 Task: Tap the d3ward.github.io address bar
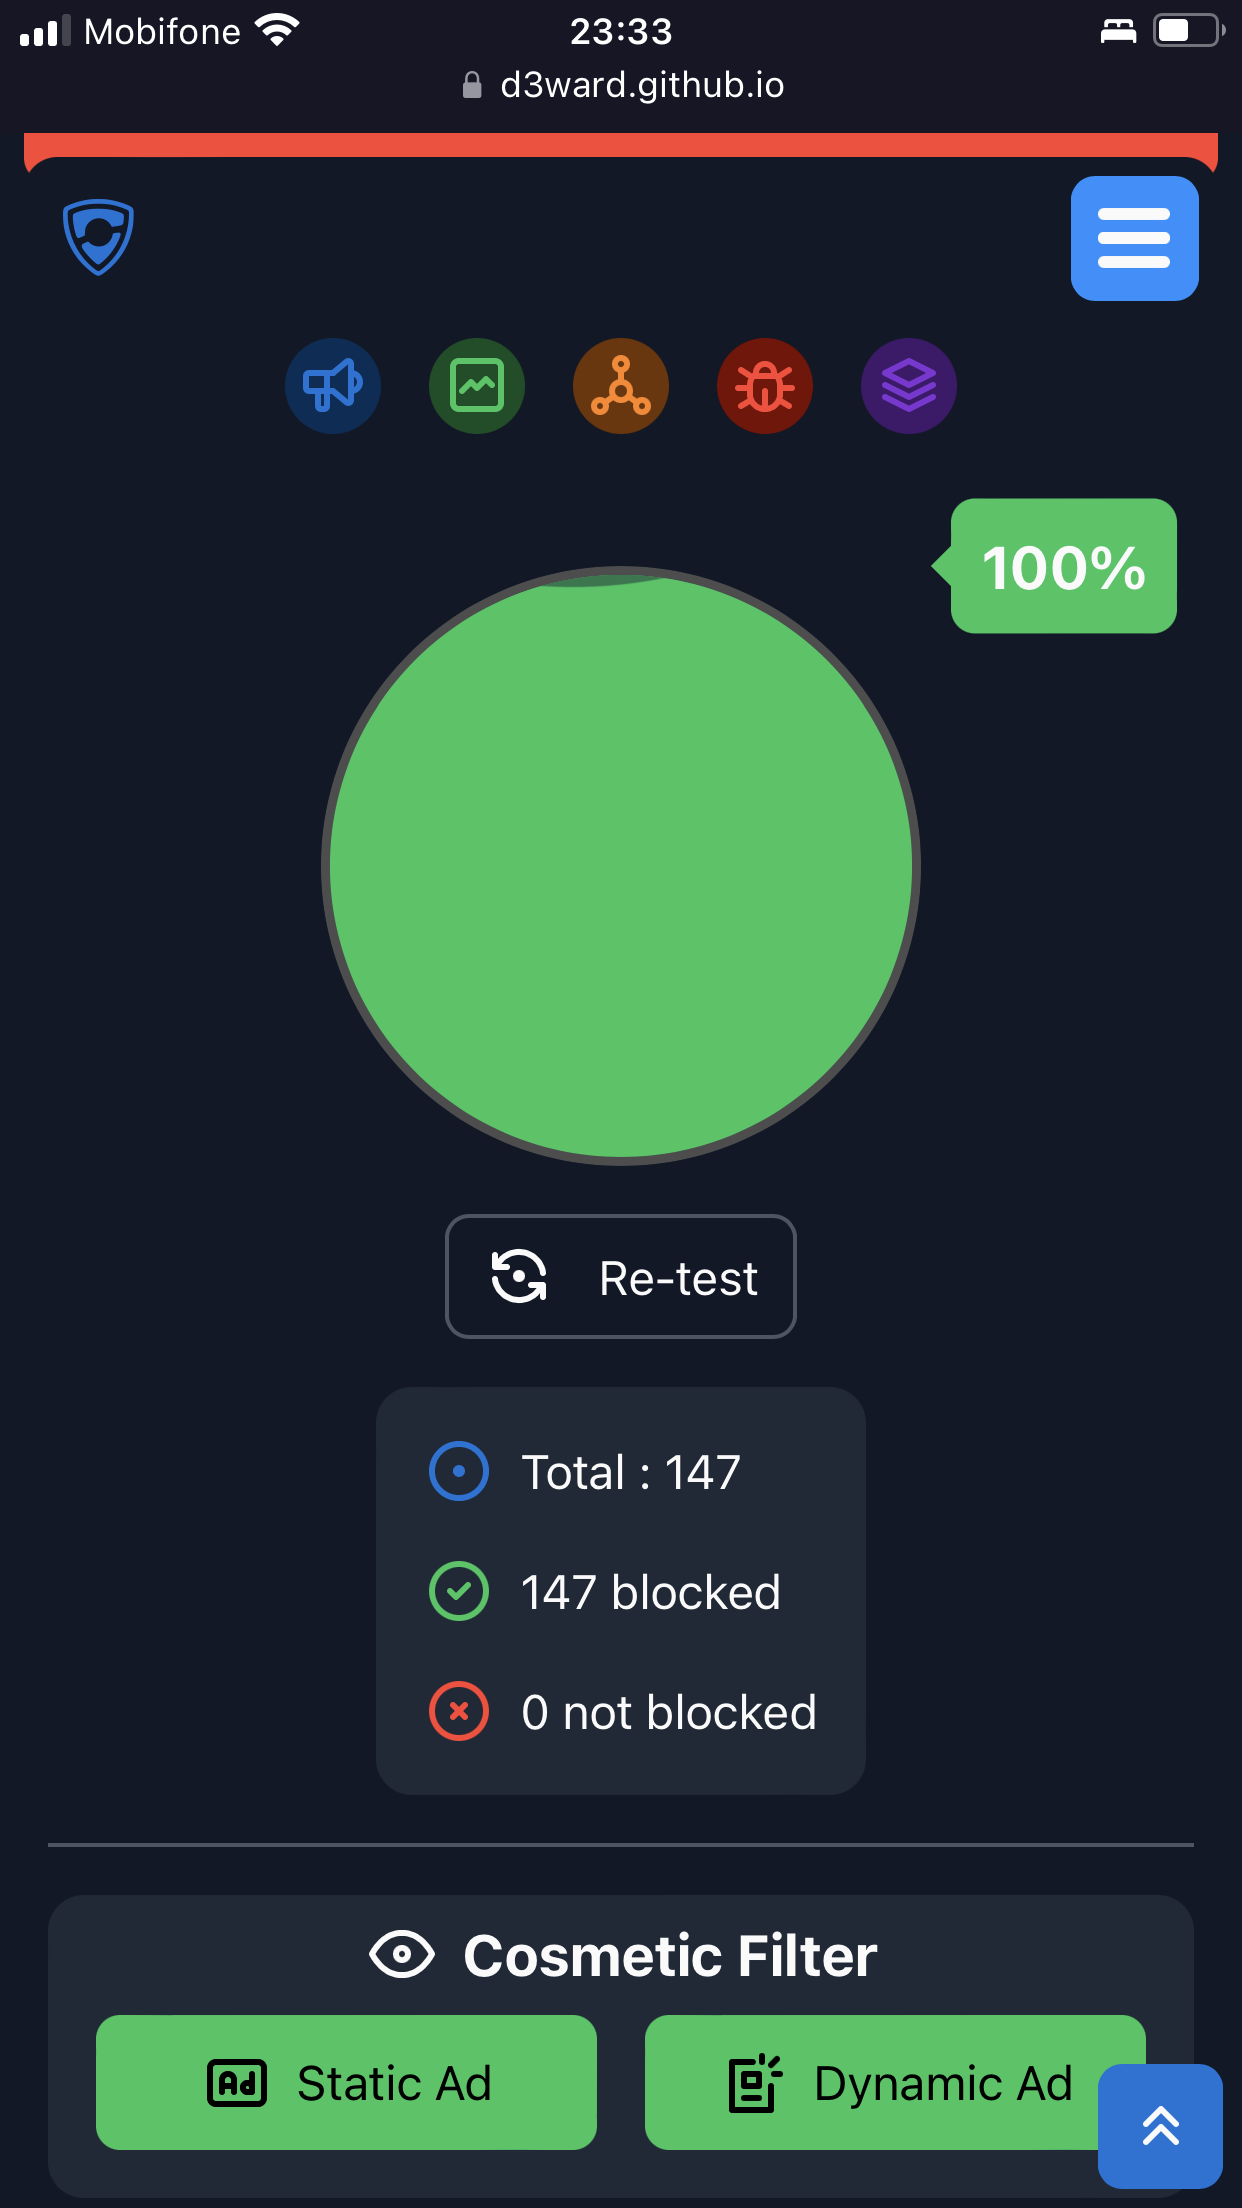pyautogui.click(x=621, y=85)
